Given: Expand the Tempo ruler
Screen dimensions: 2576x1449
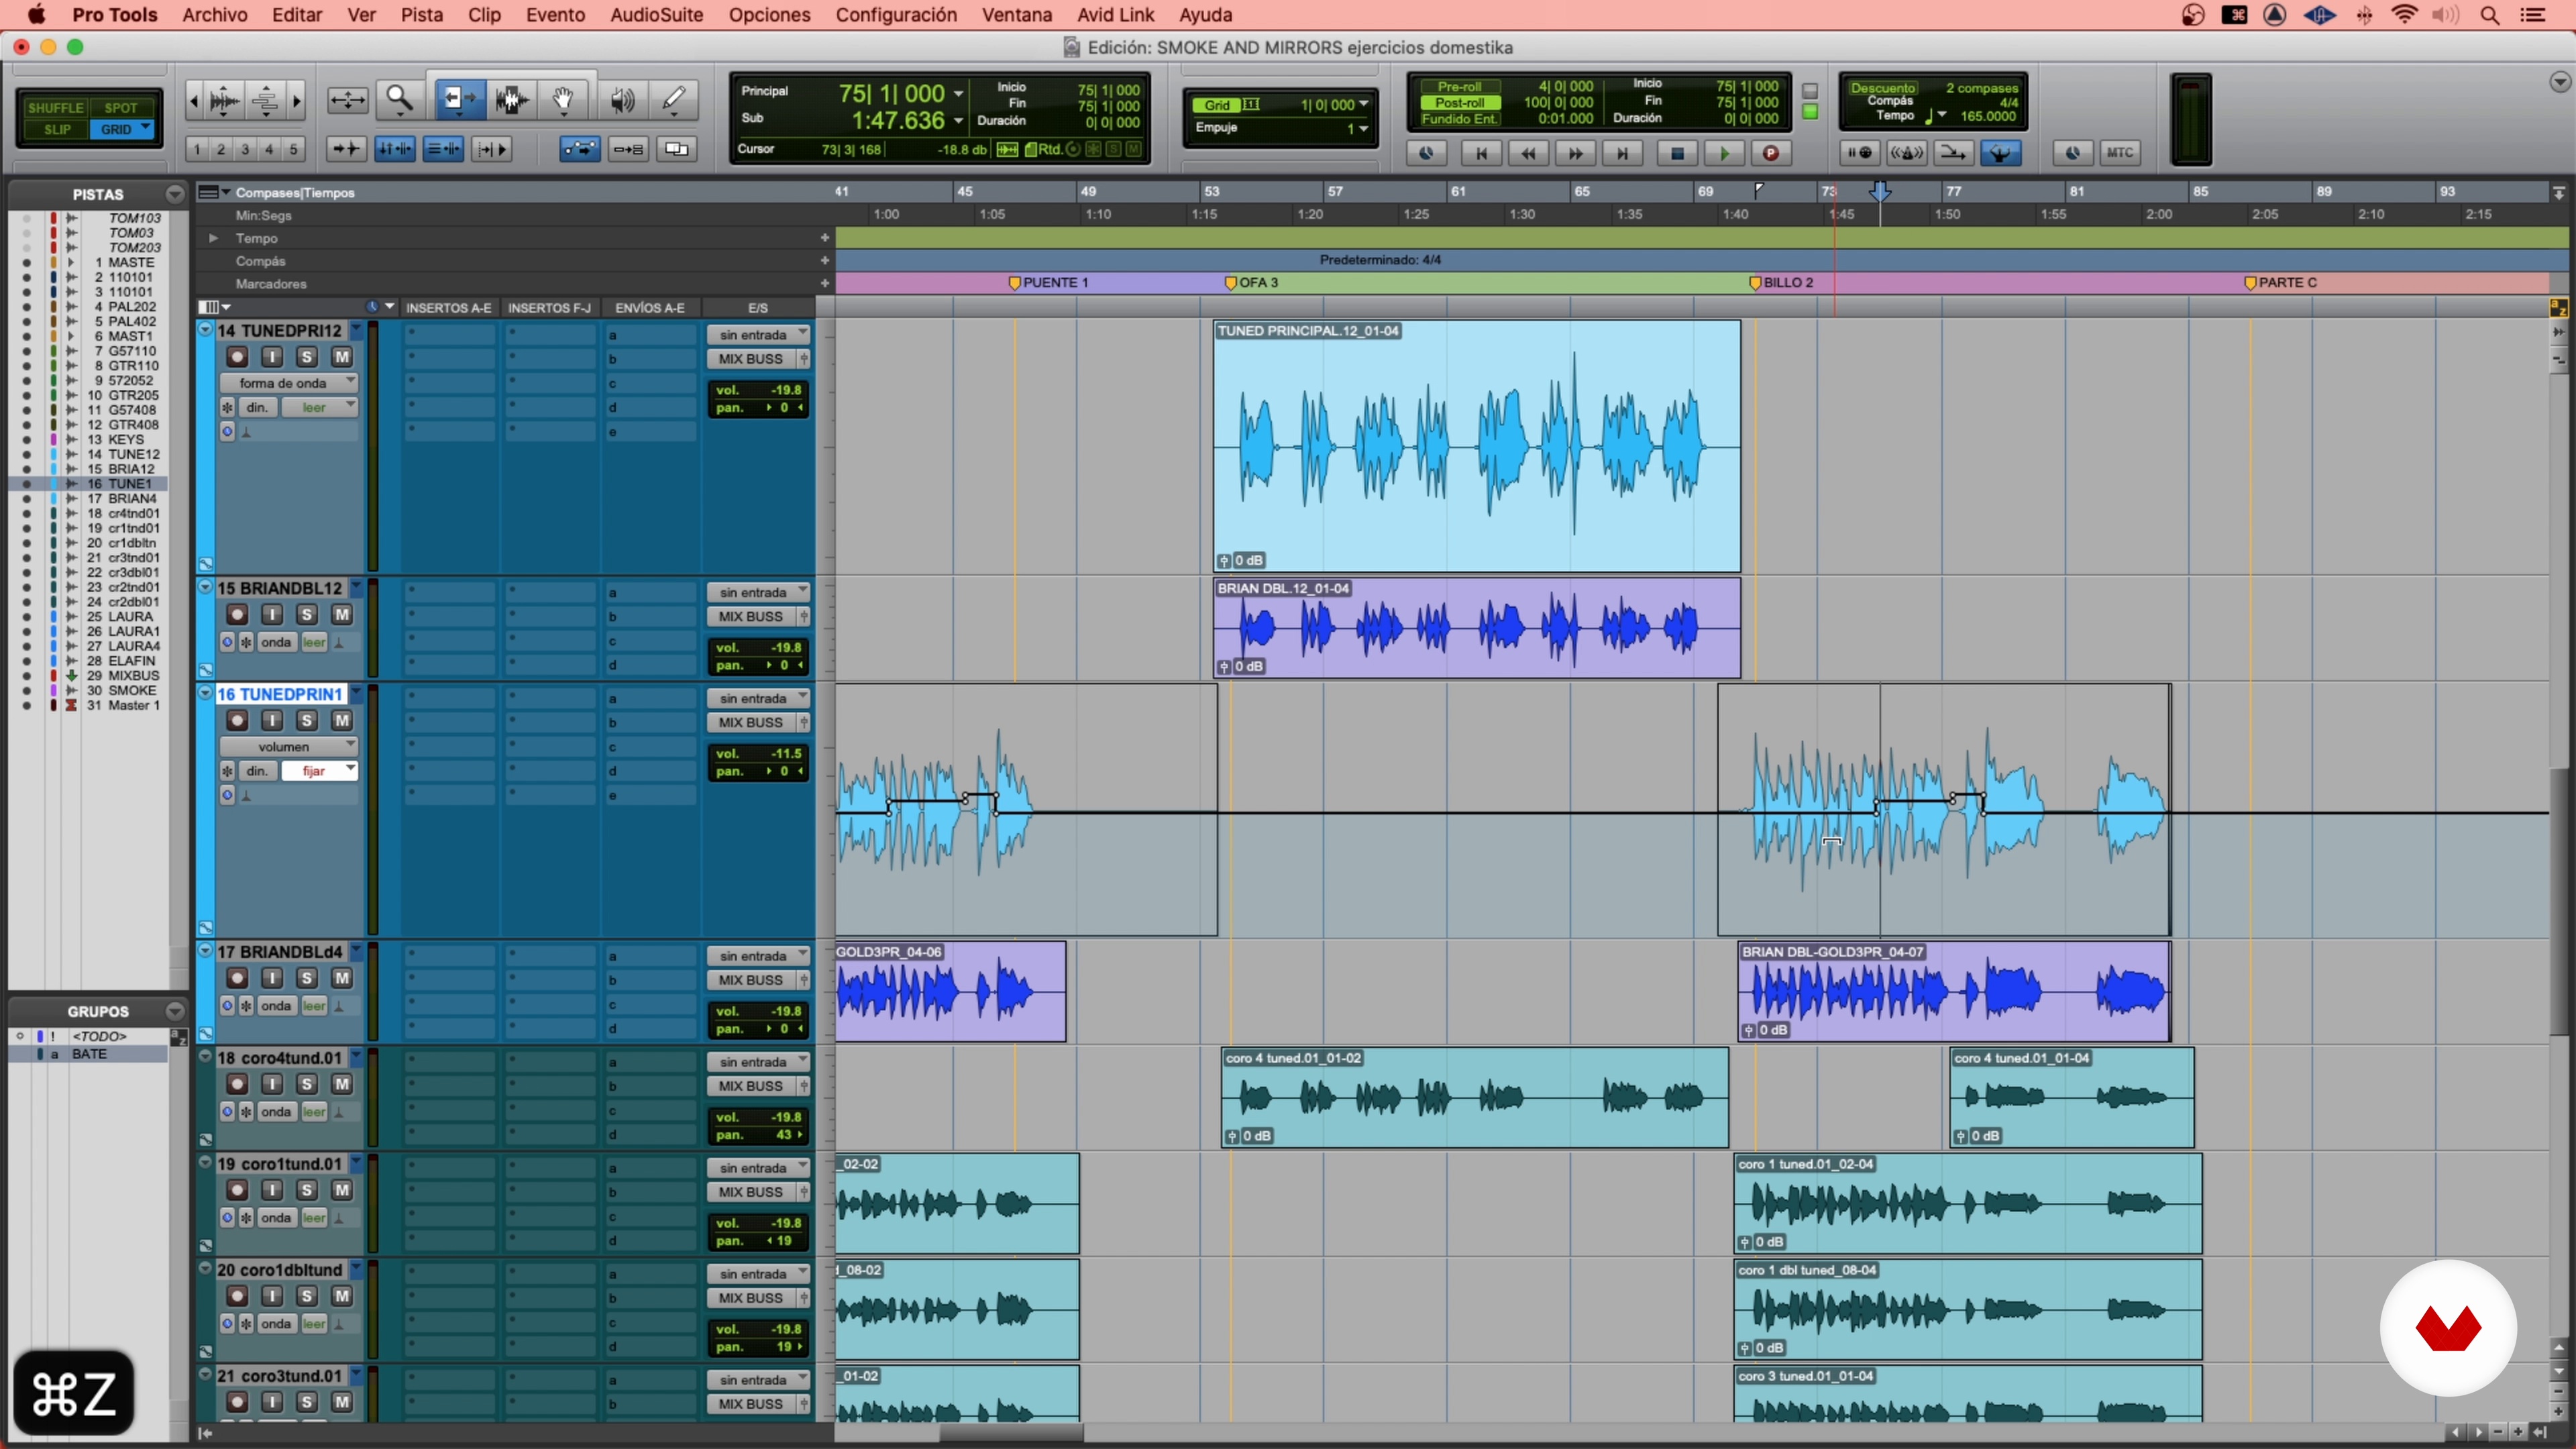Looking at the screenshot, I should click(213, 238).
